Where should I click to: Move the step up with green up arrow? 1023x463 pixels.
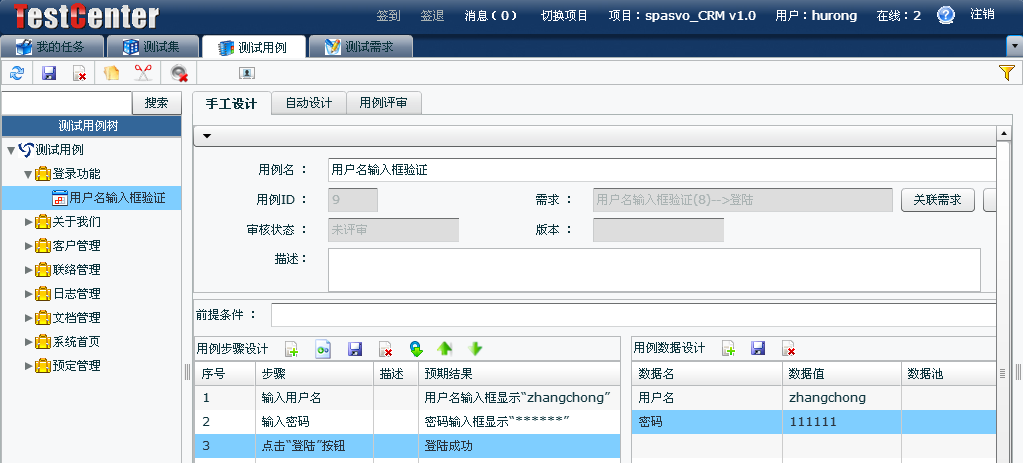pos(445,349)
